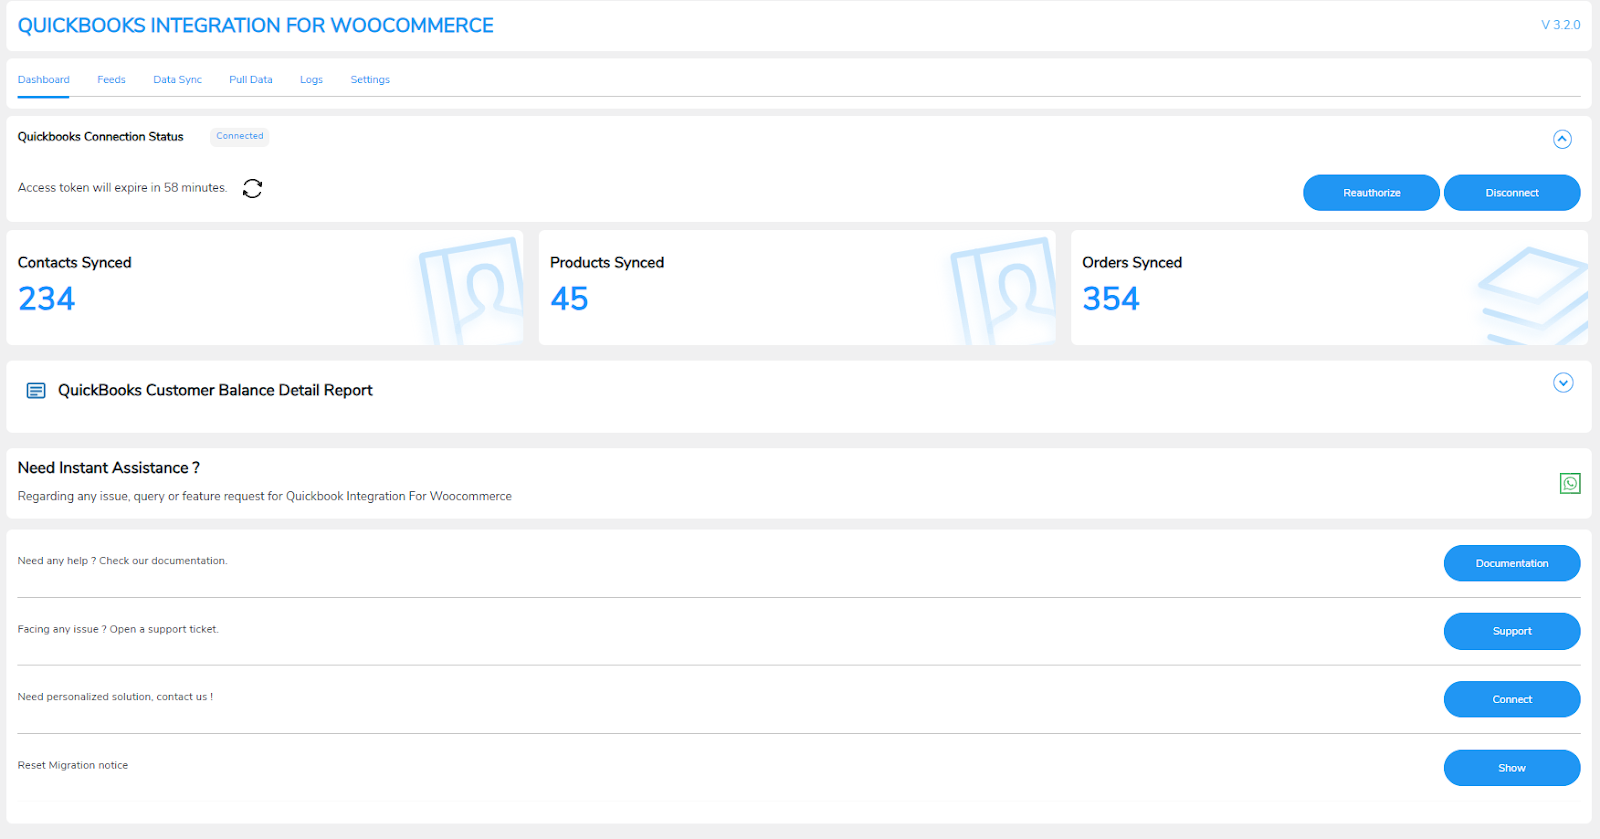Open the Settings tab

tap(370, 80)
